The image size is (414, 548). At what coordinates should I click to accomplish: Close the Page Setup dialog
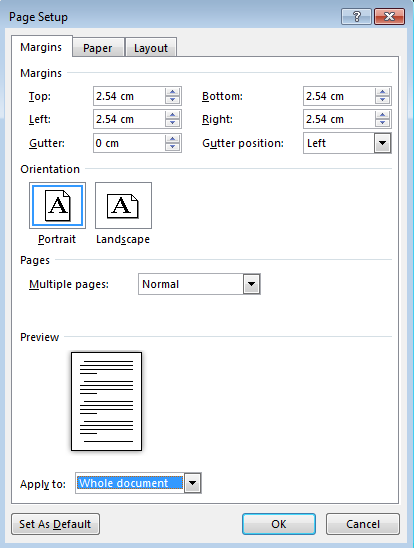[x=389, y=16]
